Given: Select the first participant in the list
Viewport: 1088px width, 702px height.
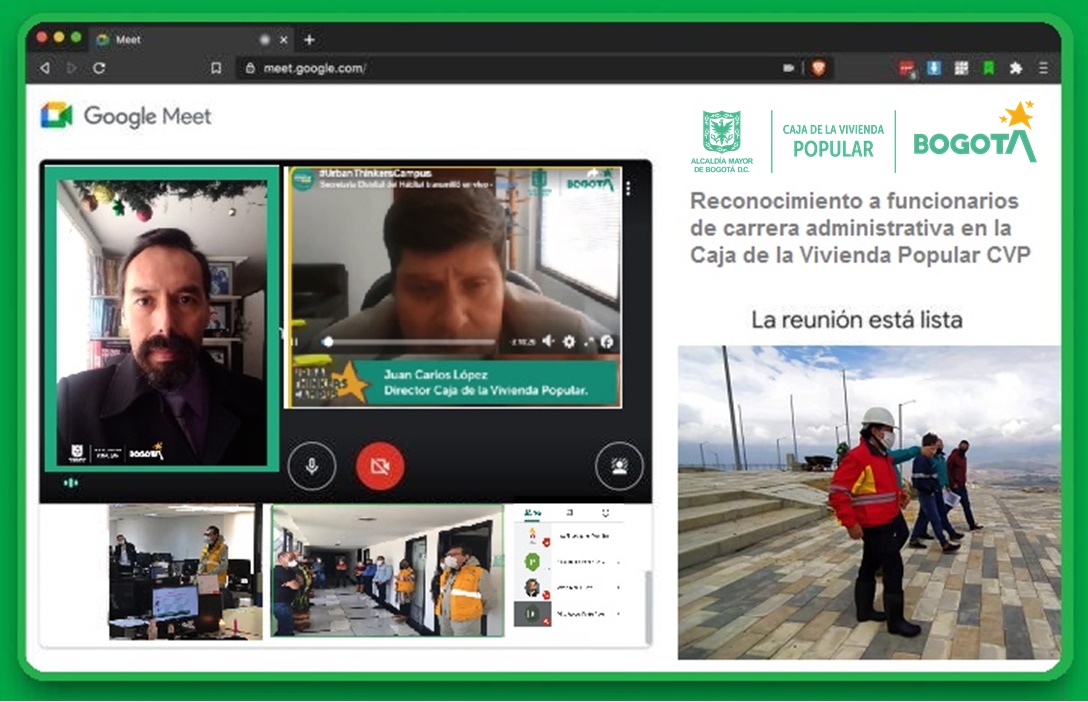Looking at the screenshot, I should [568, 536].
